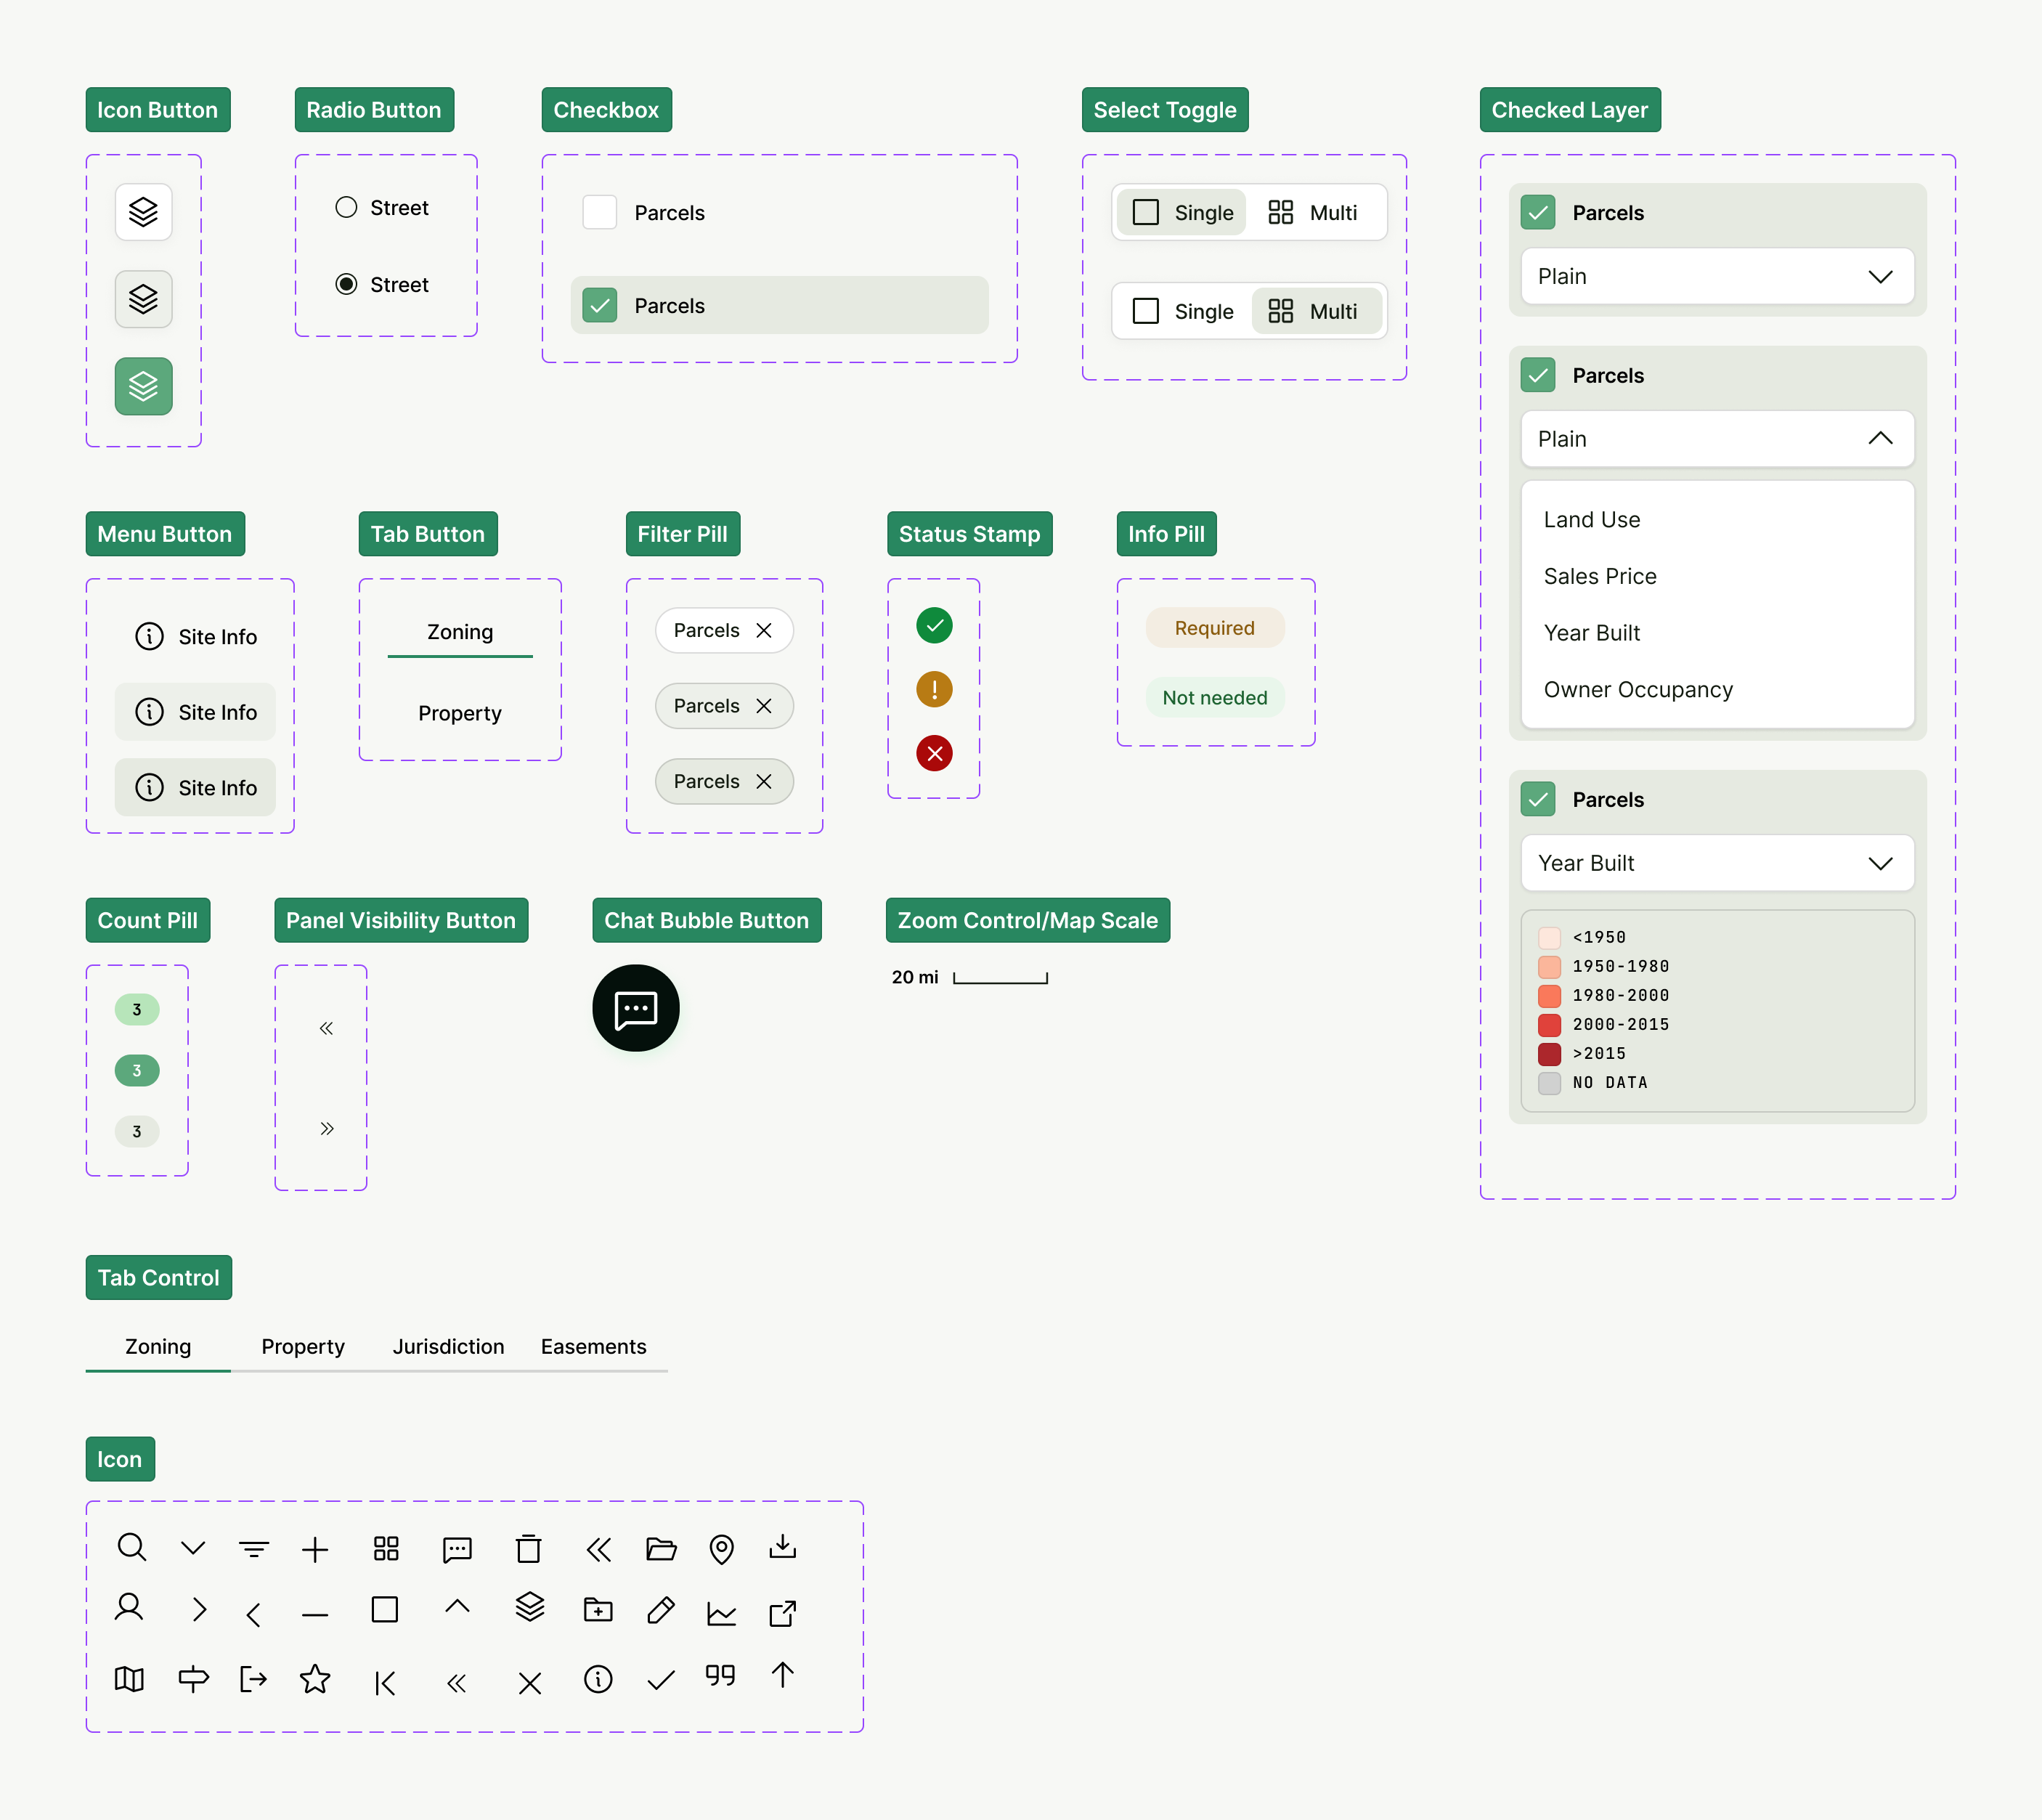The height and width of the screenshot is (1820, 2042).
Task: Open the first collapsed Plain dropdown
Action: [x=1717, y=276]
